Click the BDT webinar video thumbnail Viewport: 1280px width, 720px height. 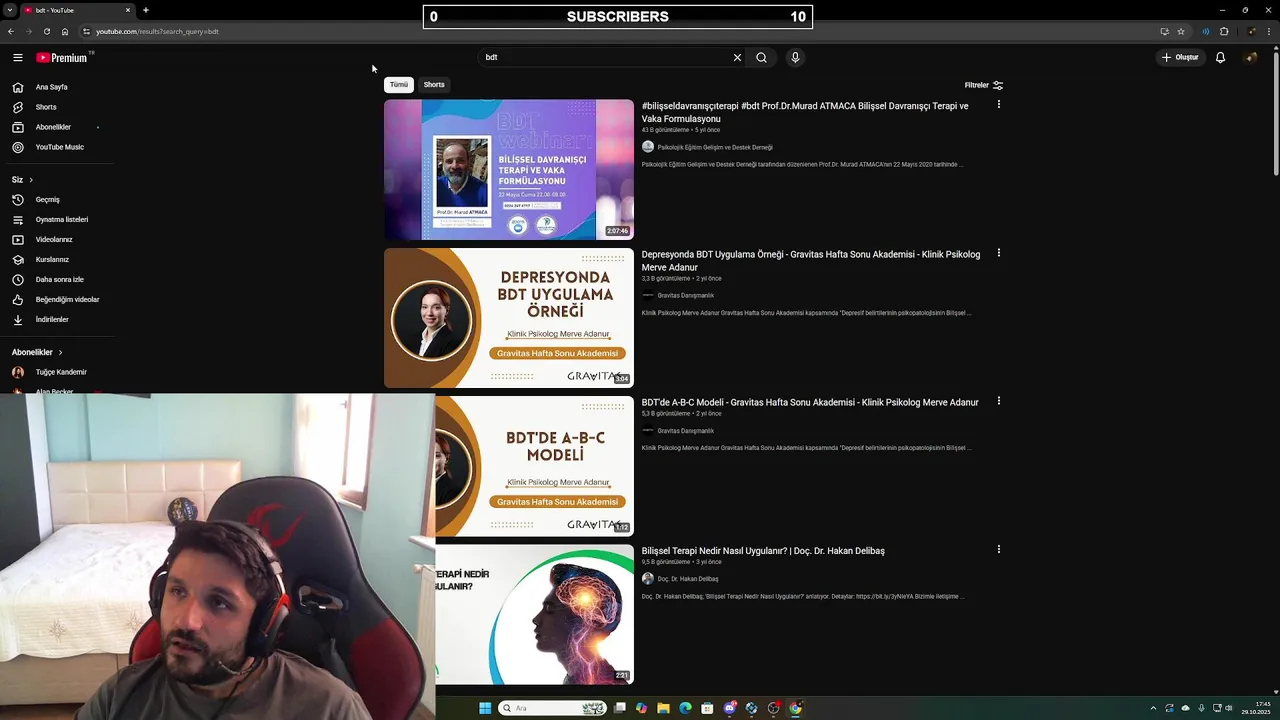click(509, 169)
